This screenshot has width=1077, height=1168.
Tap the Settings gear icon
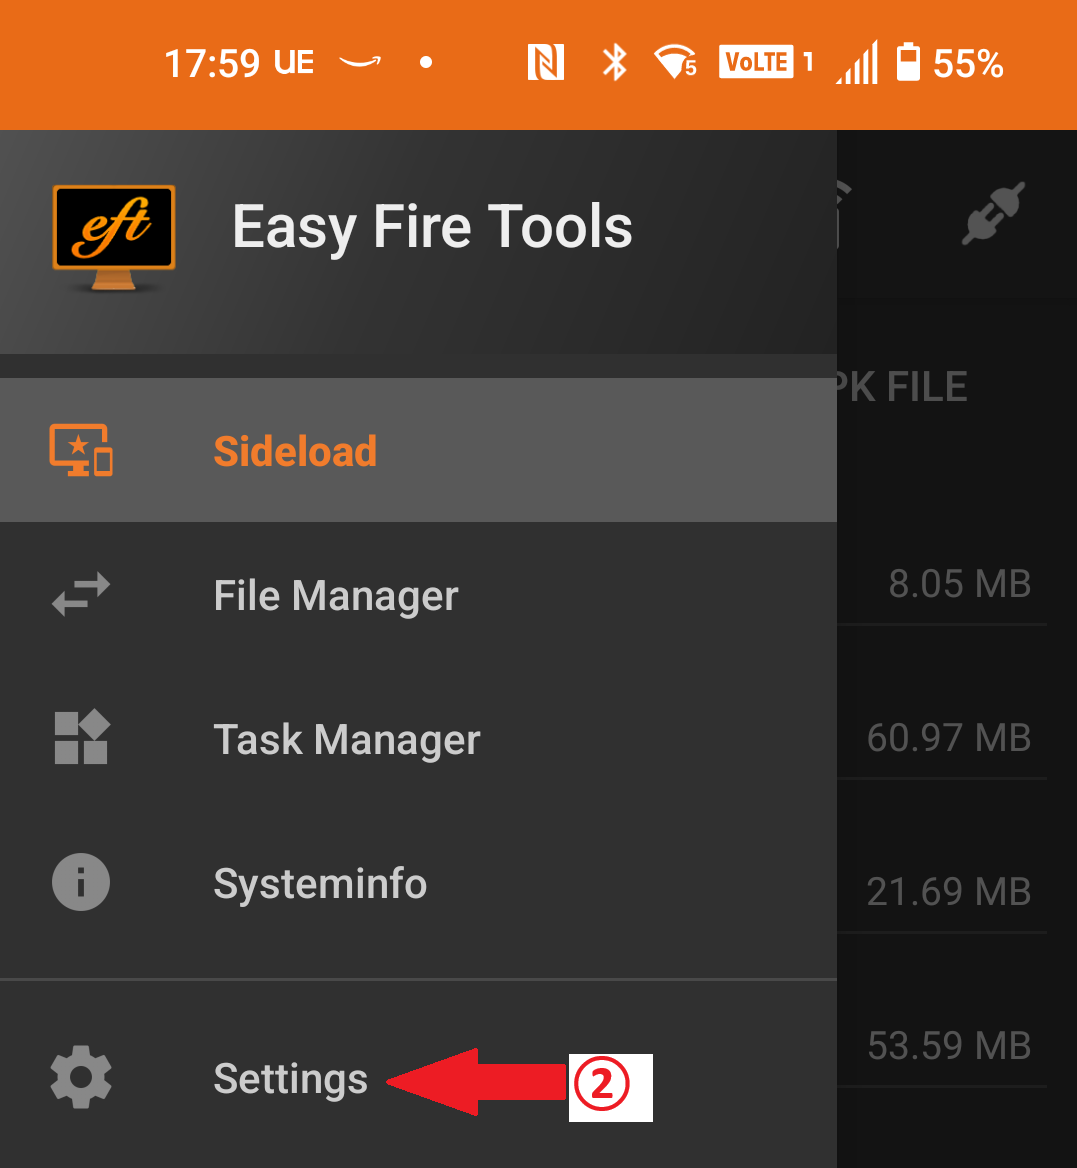click(x=80, y=1078)
